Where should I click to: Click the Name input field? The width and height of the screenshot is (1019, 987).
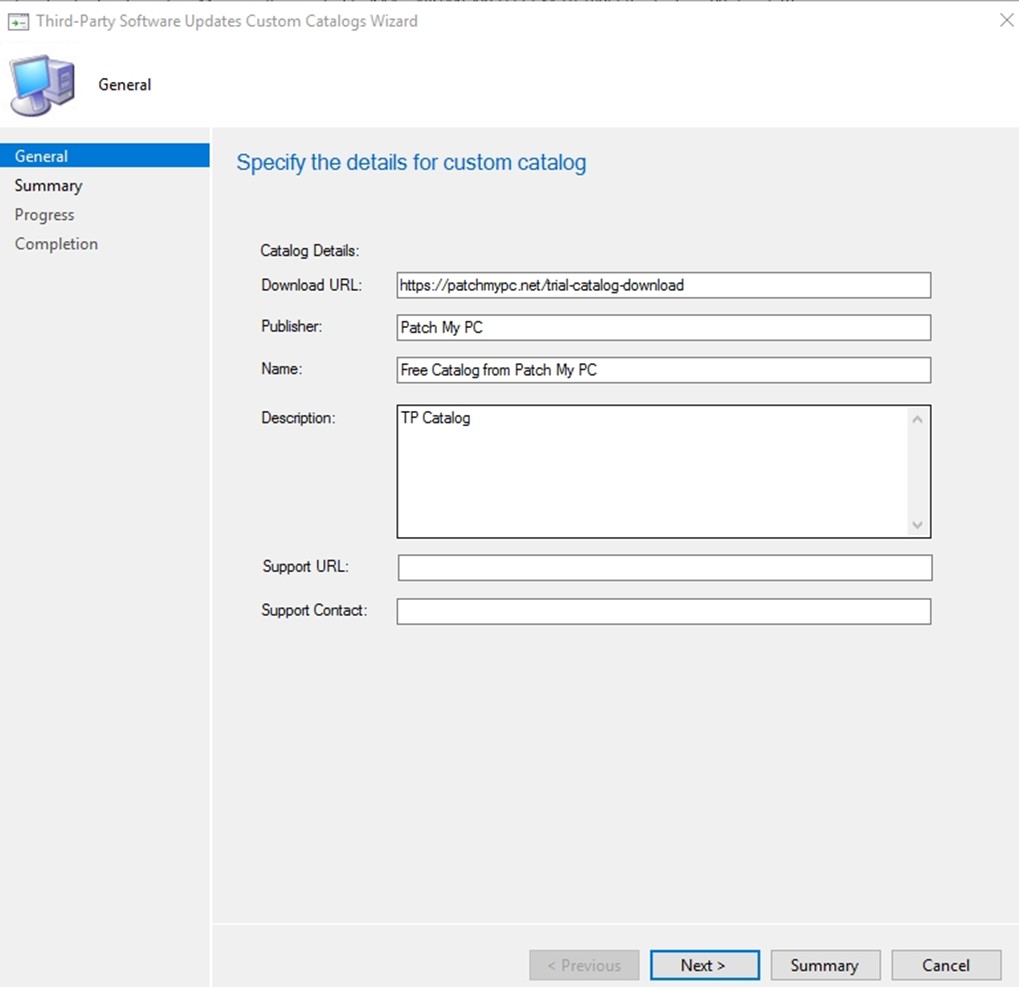pyautogui.click(x=663, y=370)
